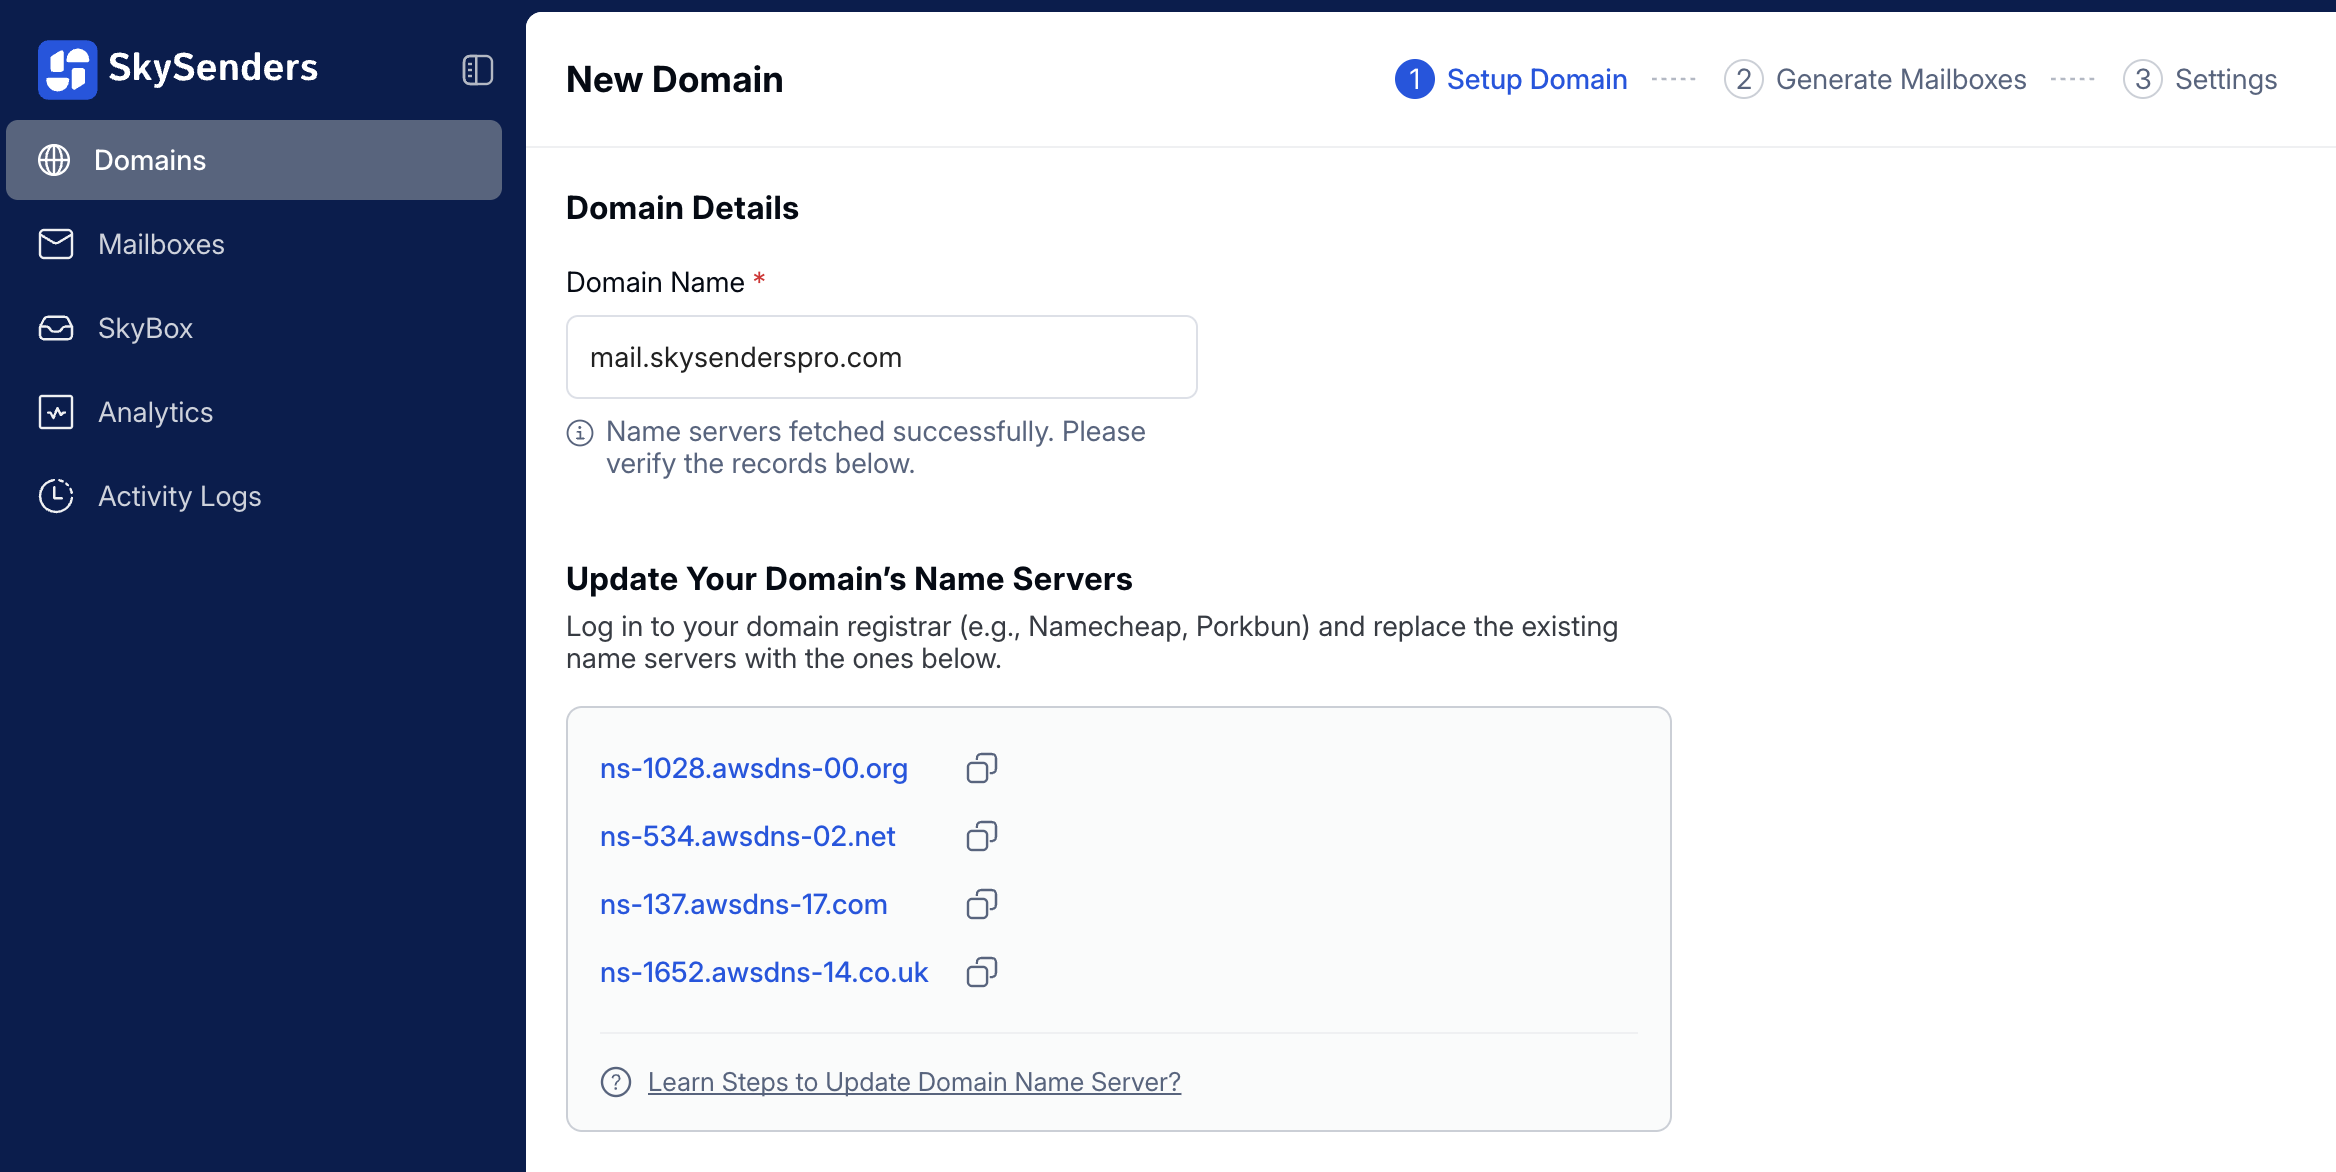The width and height of the screenshot is (2336, 1172).
Task: Select the Setup Domain step
Action: click(x=1511, y=79)
